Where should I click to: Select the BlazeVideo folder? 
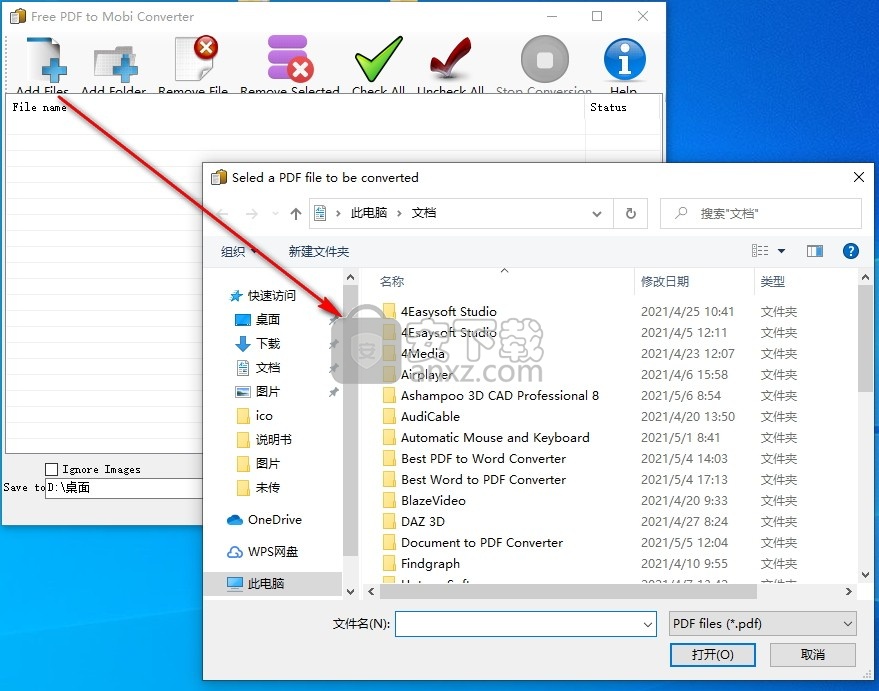433,500
